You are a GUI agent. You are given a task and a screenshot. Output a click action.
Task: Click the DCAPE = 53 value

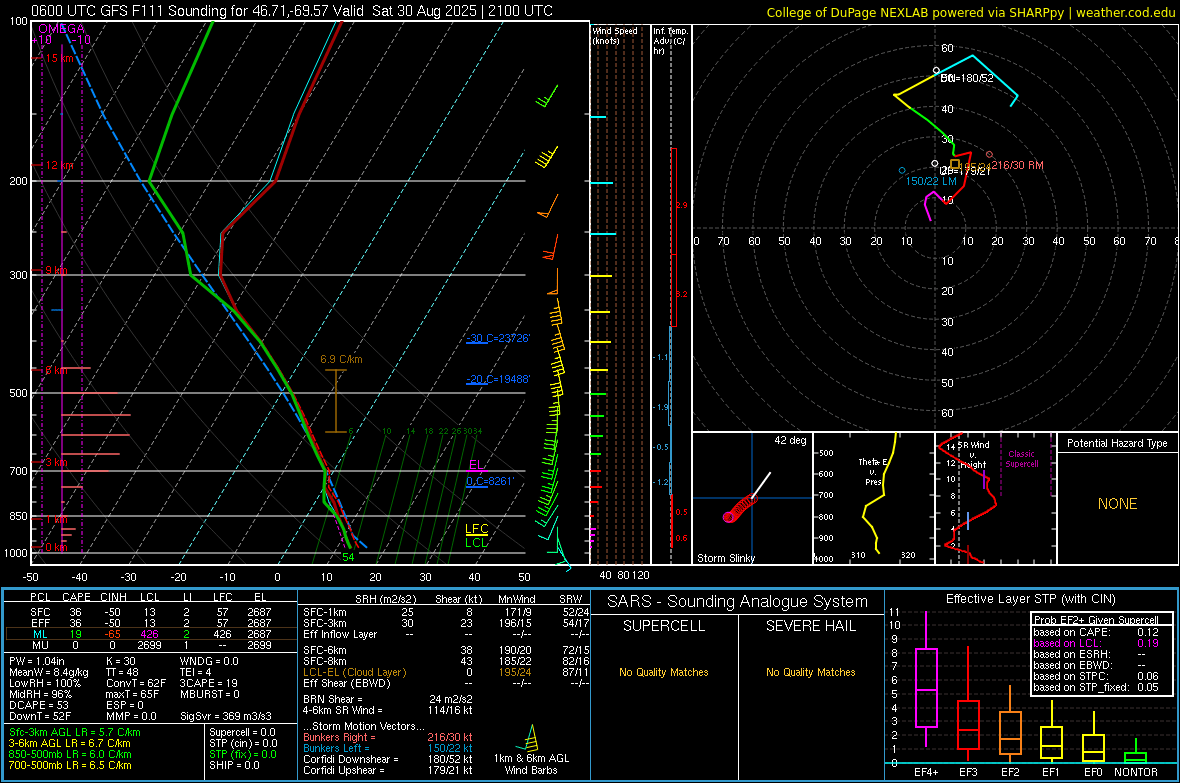pos(39,705)
